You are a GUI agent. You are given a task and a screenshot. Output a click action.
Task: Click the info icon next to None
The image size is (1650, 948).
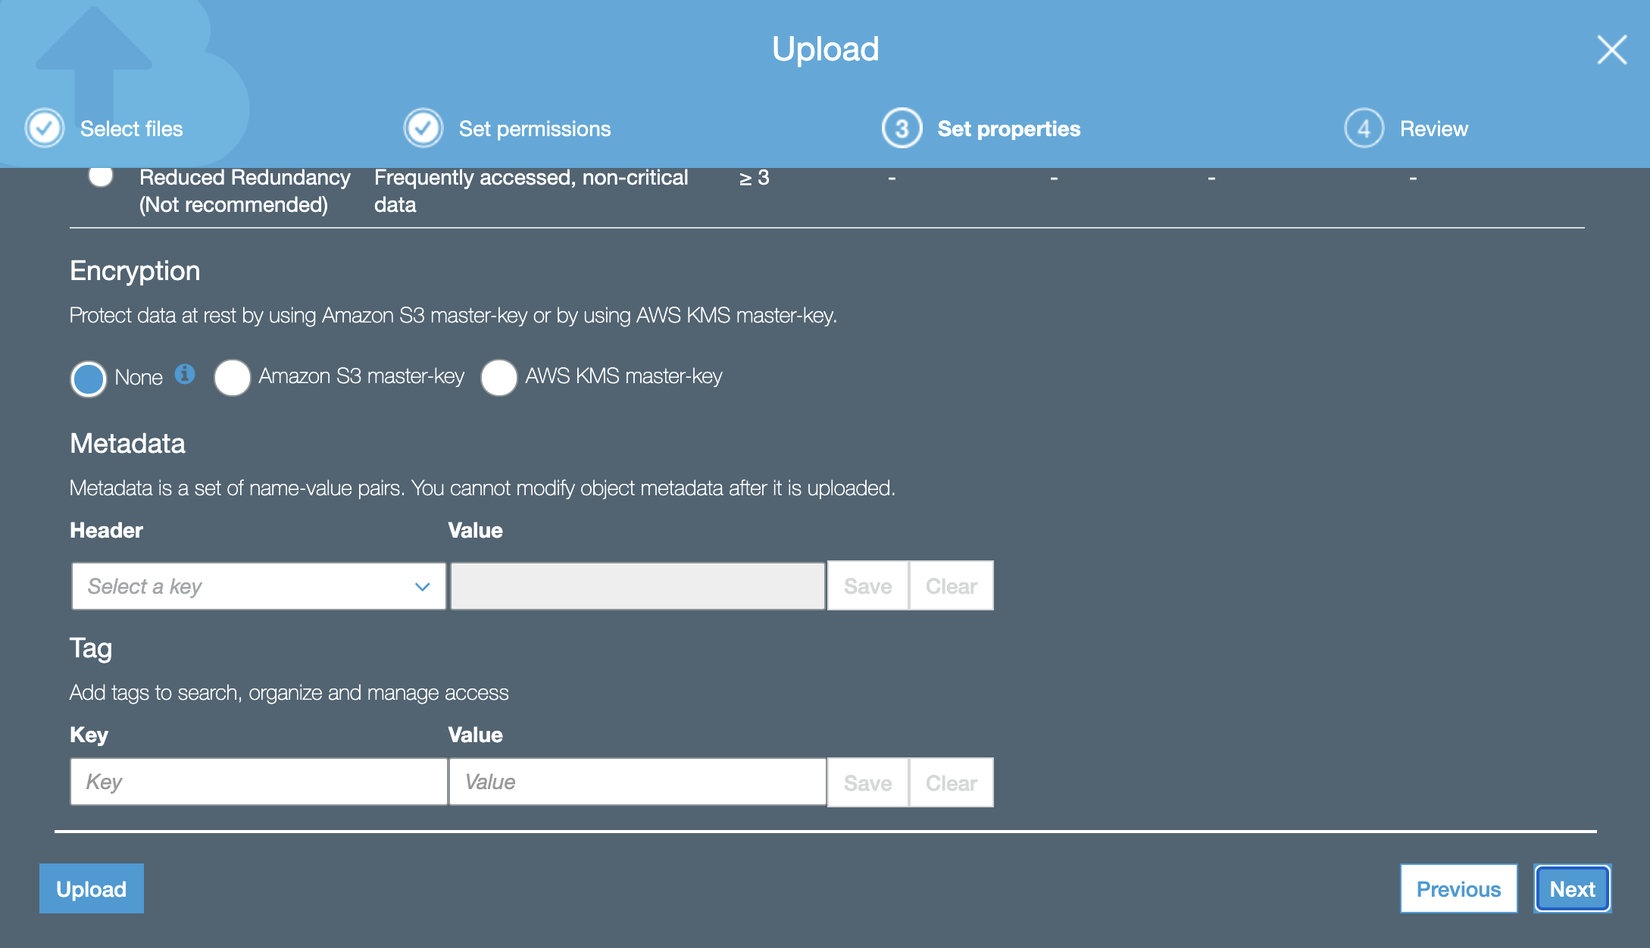click(x=185, y=374)
